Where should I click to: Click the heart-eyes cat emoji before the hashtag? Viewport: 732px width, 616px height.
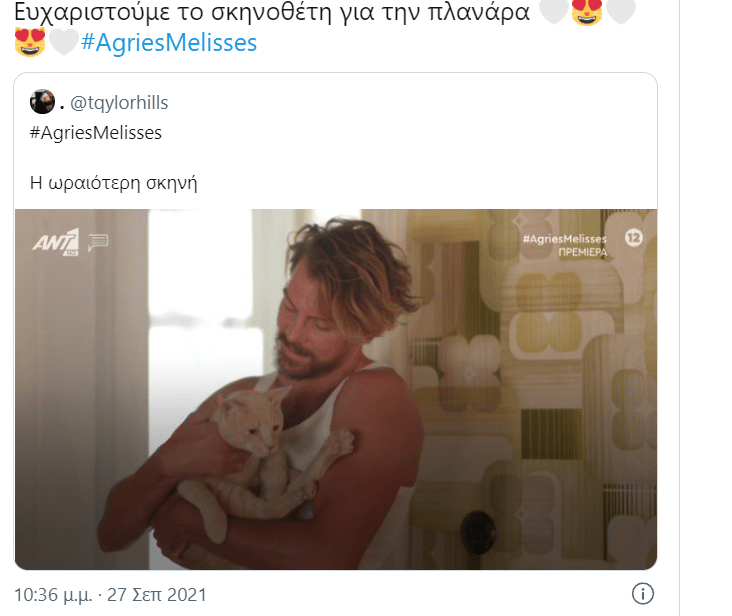[30, 42]
